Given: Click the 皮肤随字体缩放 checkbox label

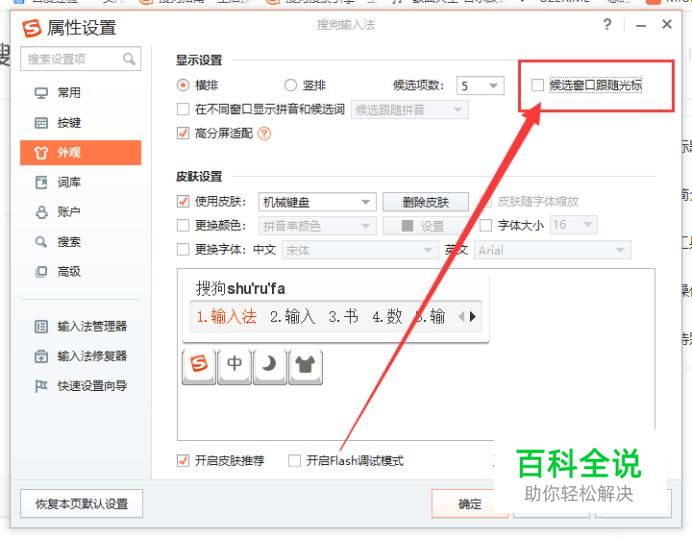Looking at the screenshot, I should [538, 202].
